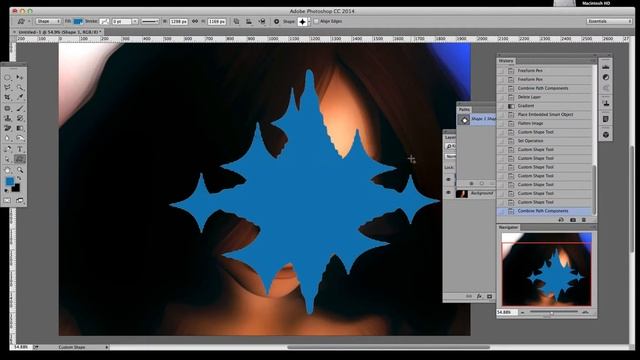
Task: Enable the Align Edges checkbox
Action: tap(316, 21)
